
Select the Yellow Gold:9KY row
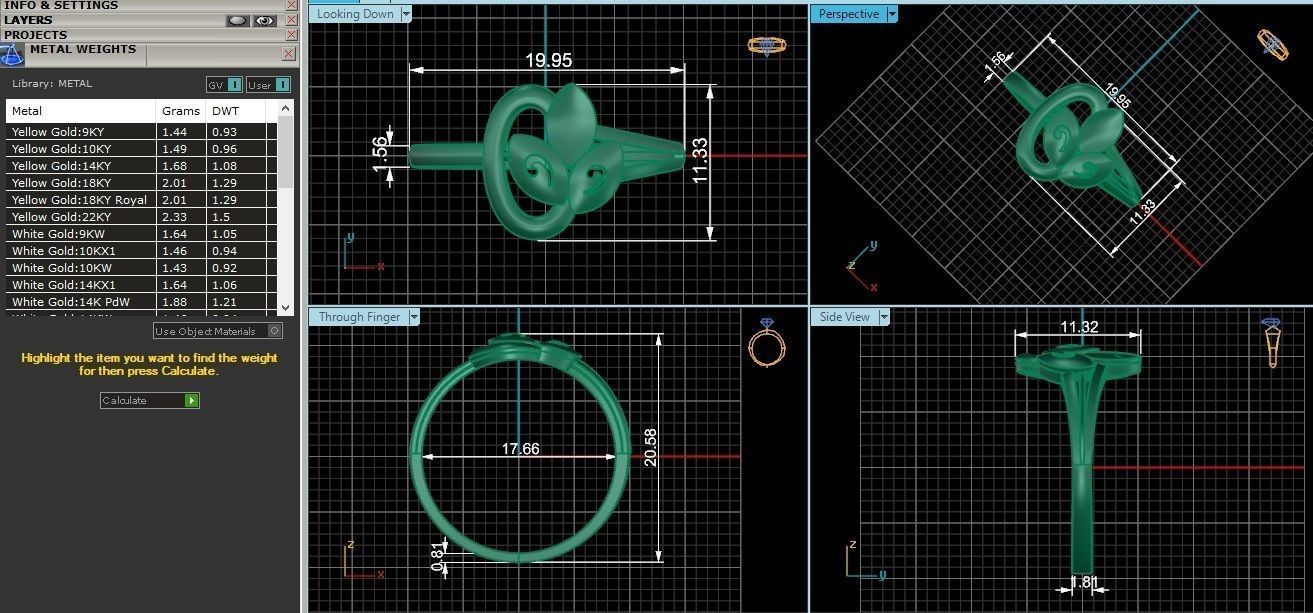pos(142,131)
